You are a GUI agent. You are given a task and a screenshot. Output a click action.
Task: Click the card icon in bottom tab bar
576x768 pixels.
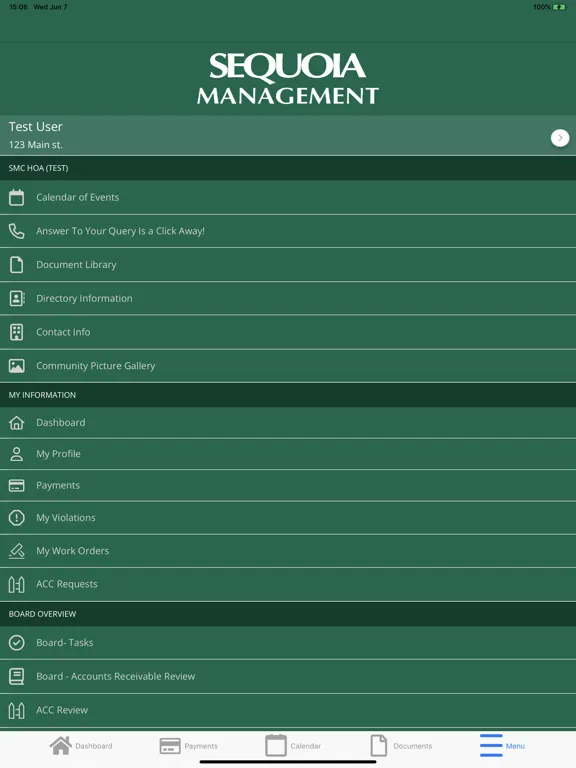click(170, 746)
